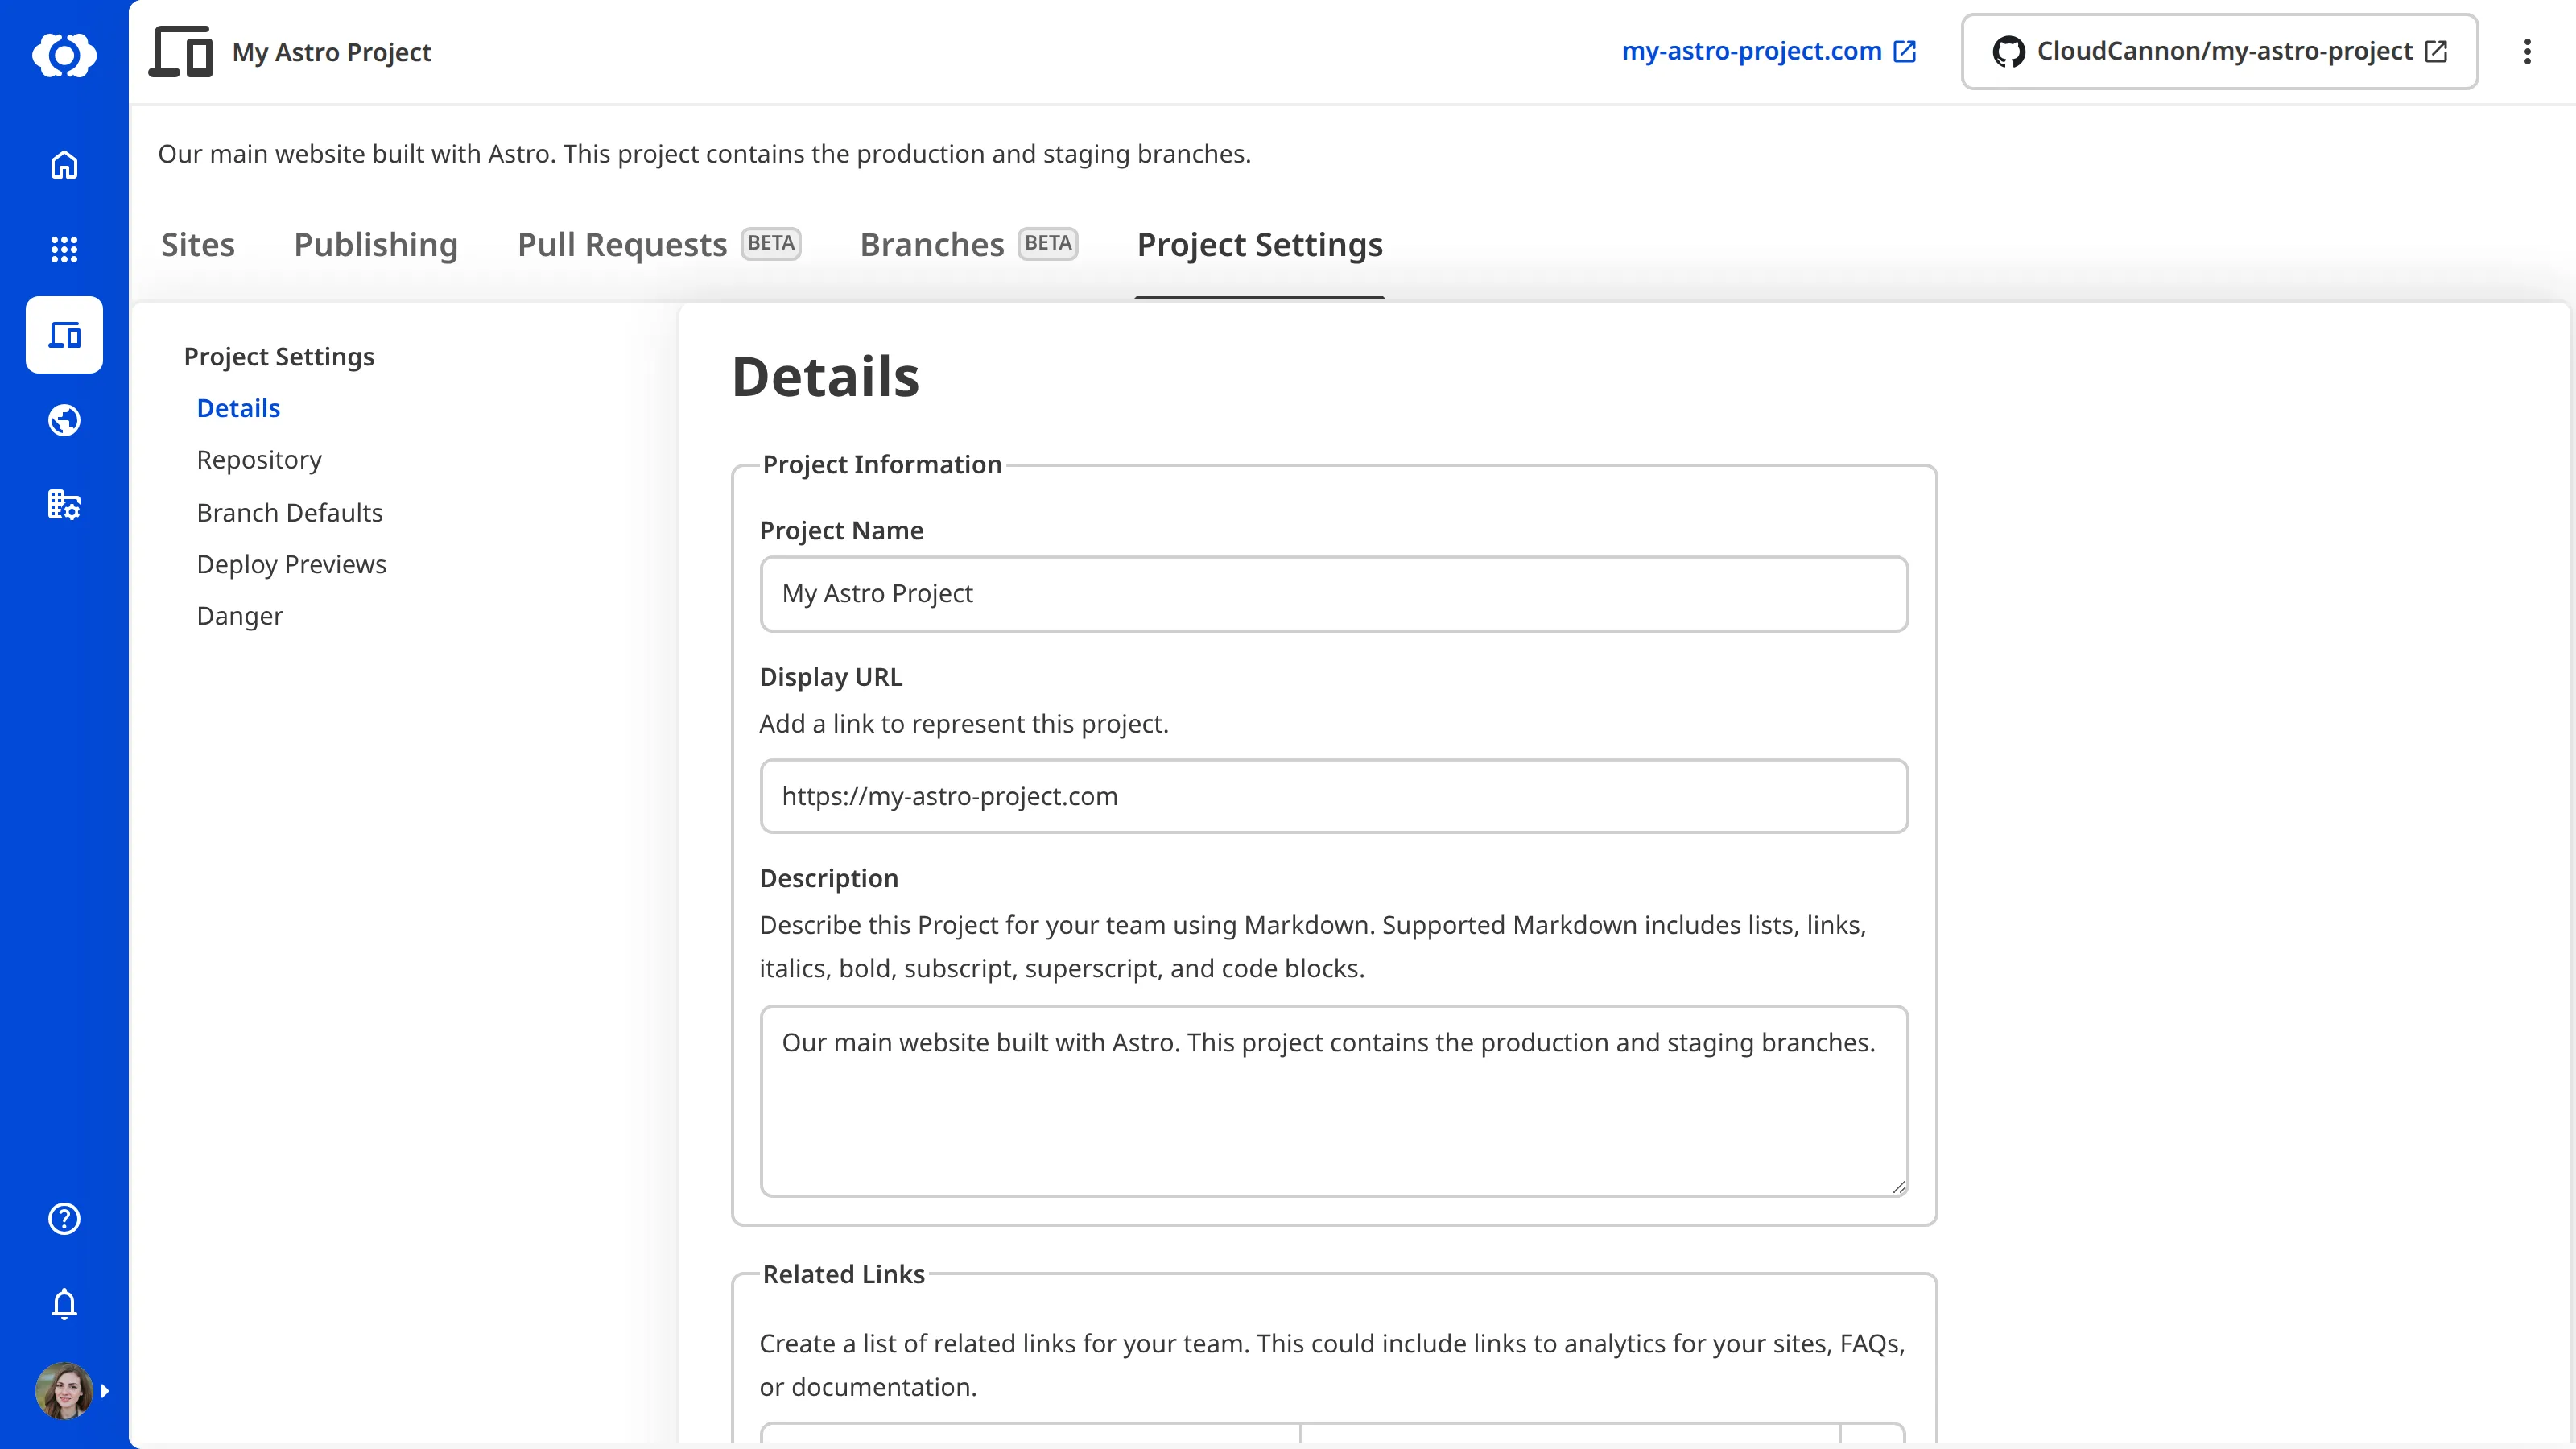Select the Project Settings tab
The image size is (2576, 1449).
[1260, 245]
